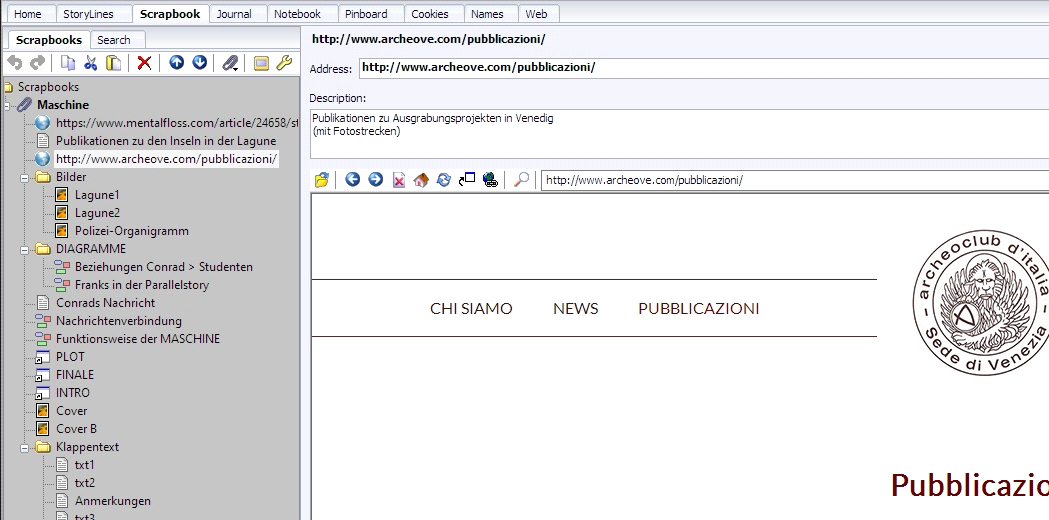Move the selected item up
The width and height of the screenshot is (1049, 520).
click(x=177, y=63)
